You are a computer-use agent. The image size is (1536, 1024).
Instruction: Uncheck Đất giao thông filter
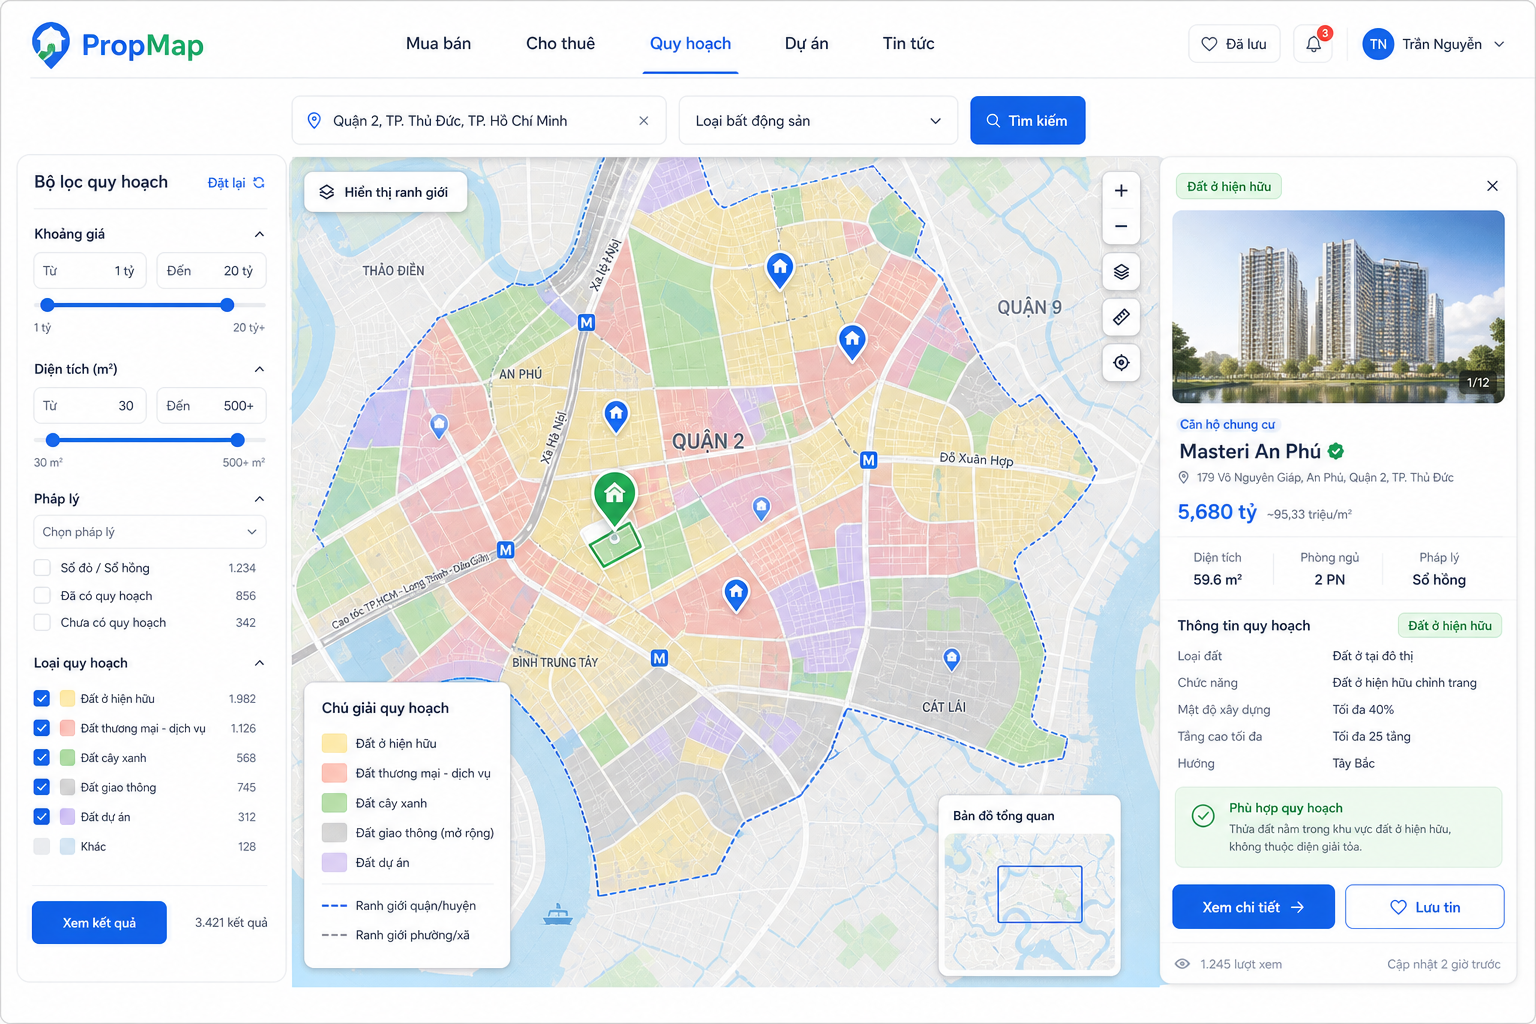(42, 787)
